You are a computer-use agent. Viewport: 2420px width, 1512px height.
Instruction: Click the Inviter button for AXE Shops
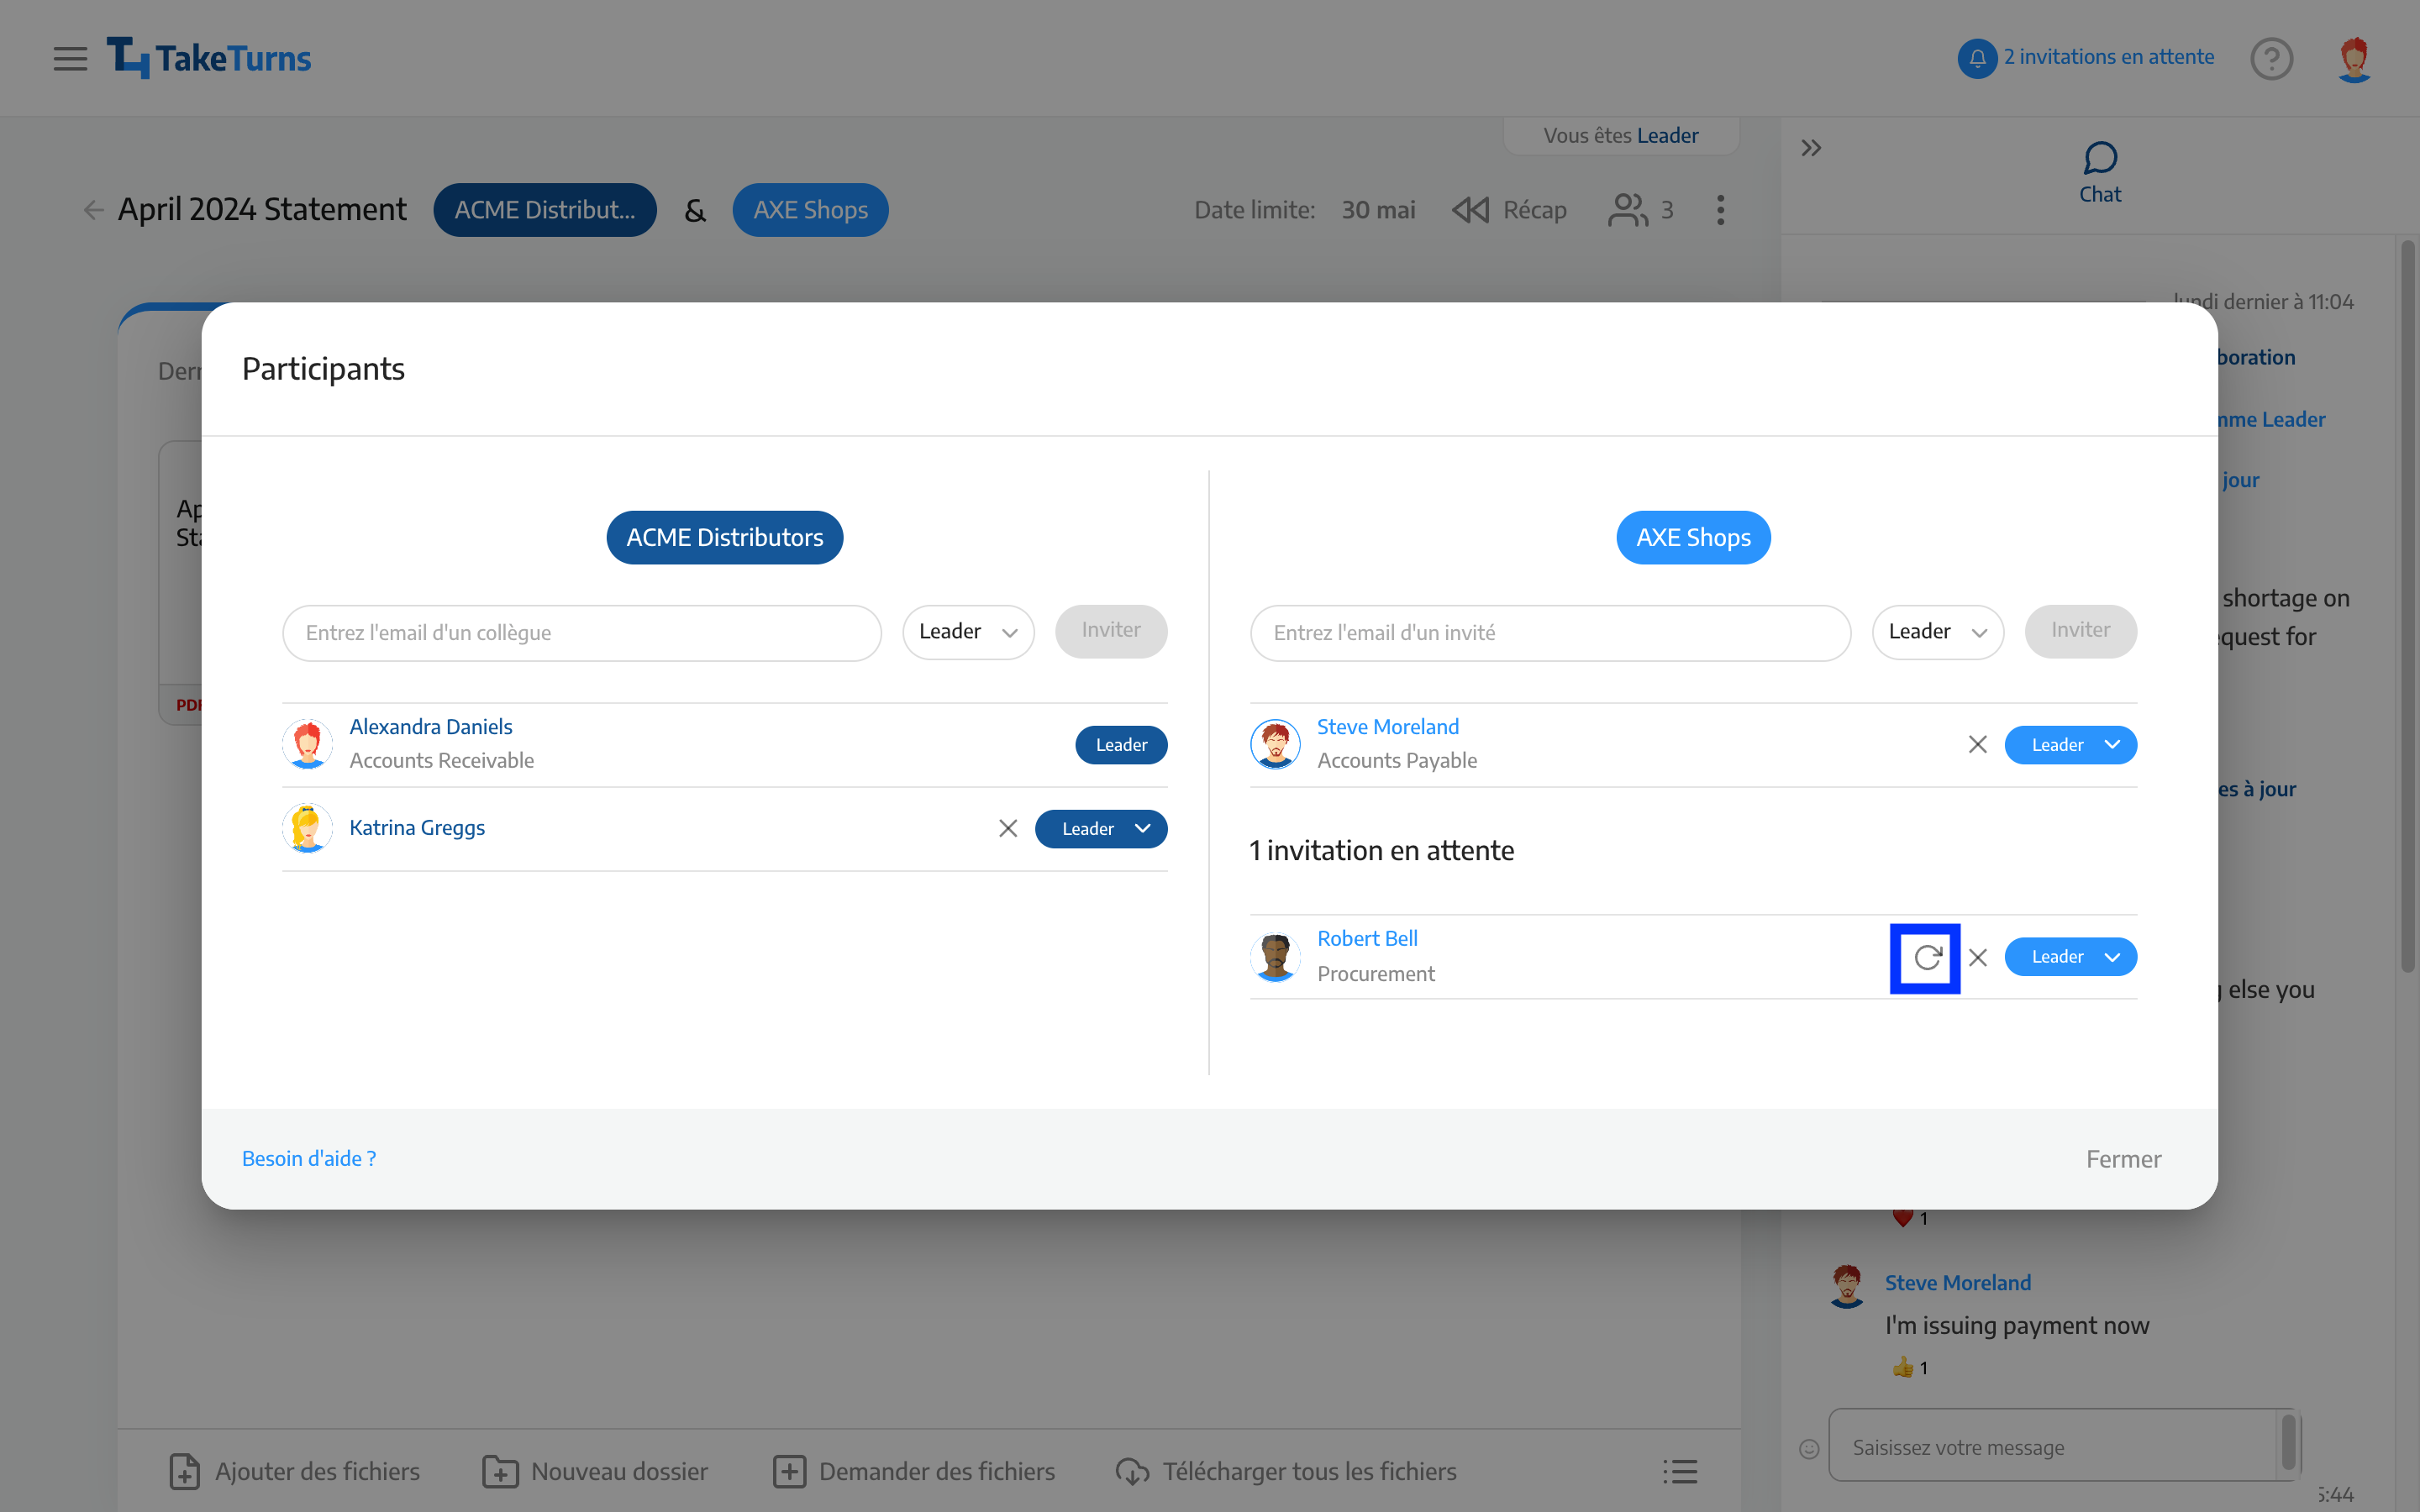[x=2081, y=631]
